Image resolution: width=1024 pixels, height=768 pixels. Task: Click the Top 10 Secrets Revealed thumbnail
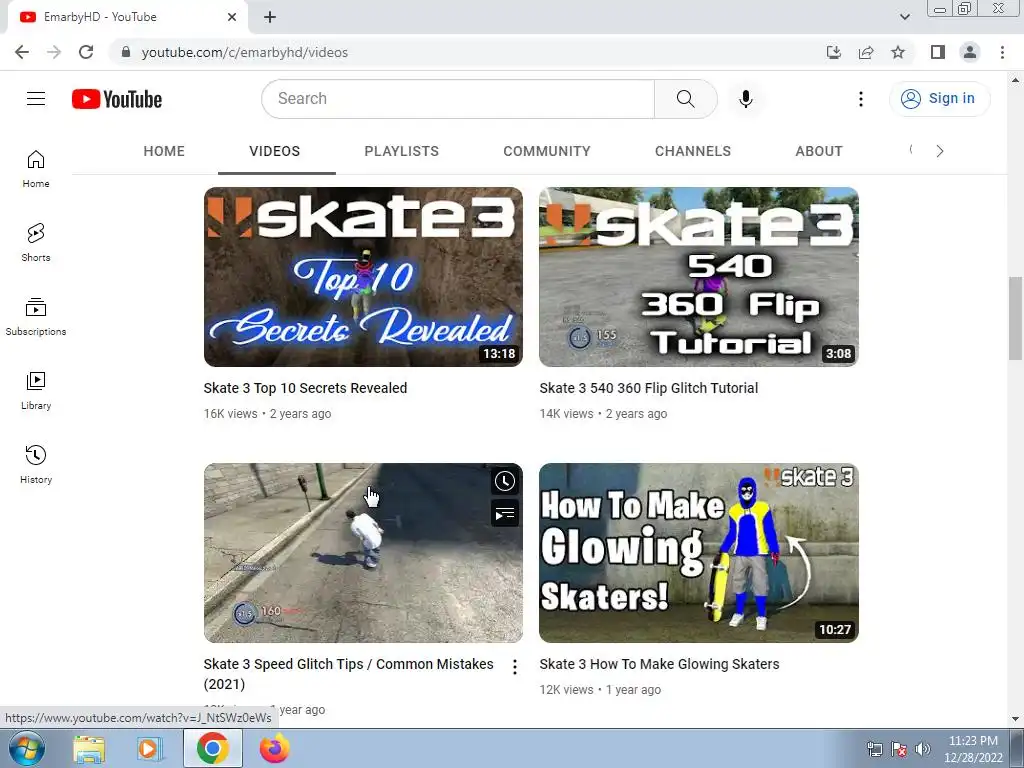(363, 277)
